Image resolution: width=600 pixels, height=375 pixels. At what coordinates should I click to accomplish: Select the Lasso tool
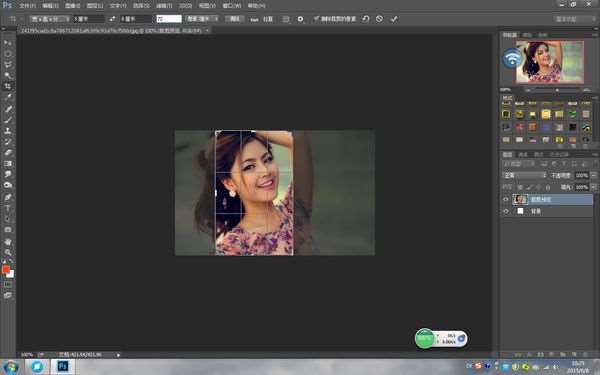(x=8, y=64)
